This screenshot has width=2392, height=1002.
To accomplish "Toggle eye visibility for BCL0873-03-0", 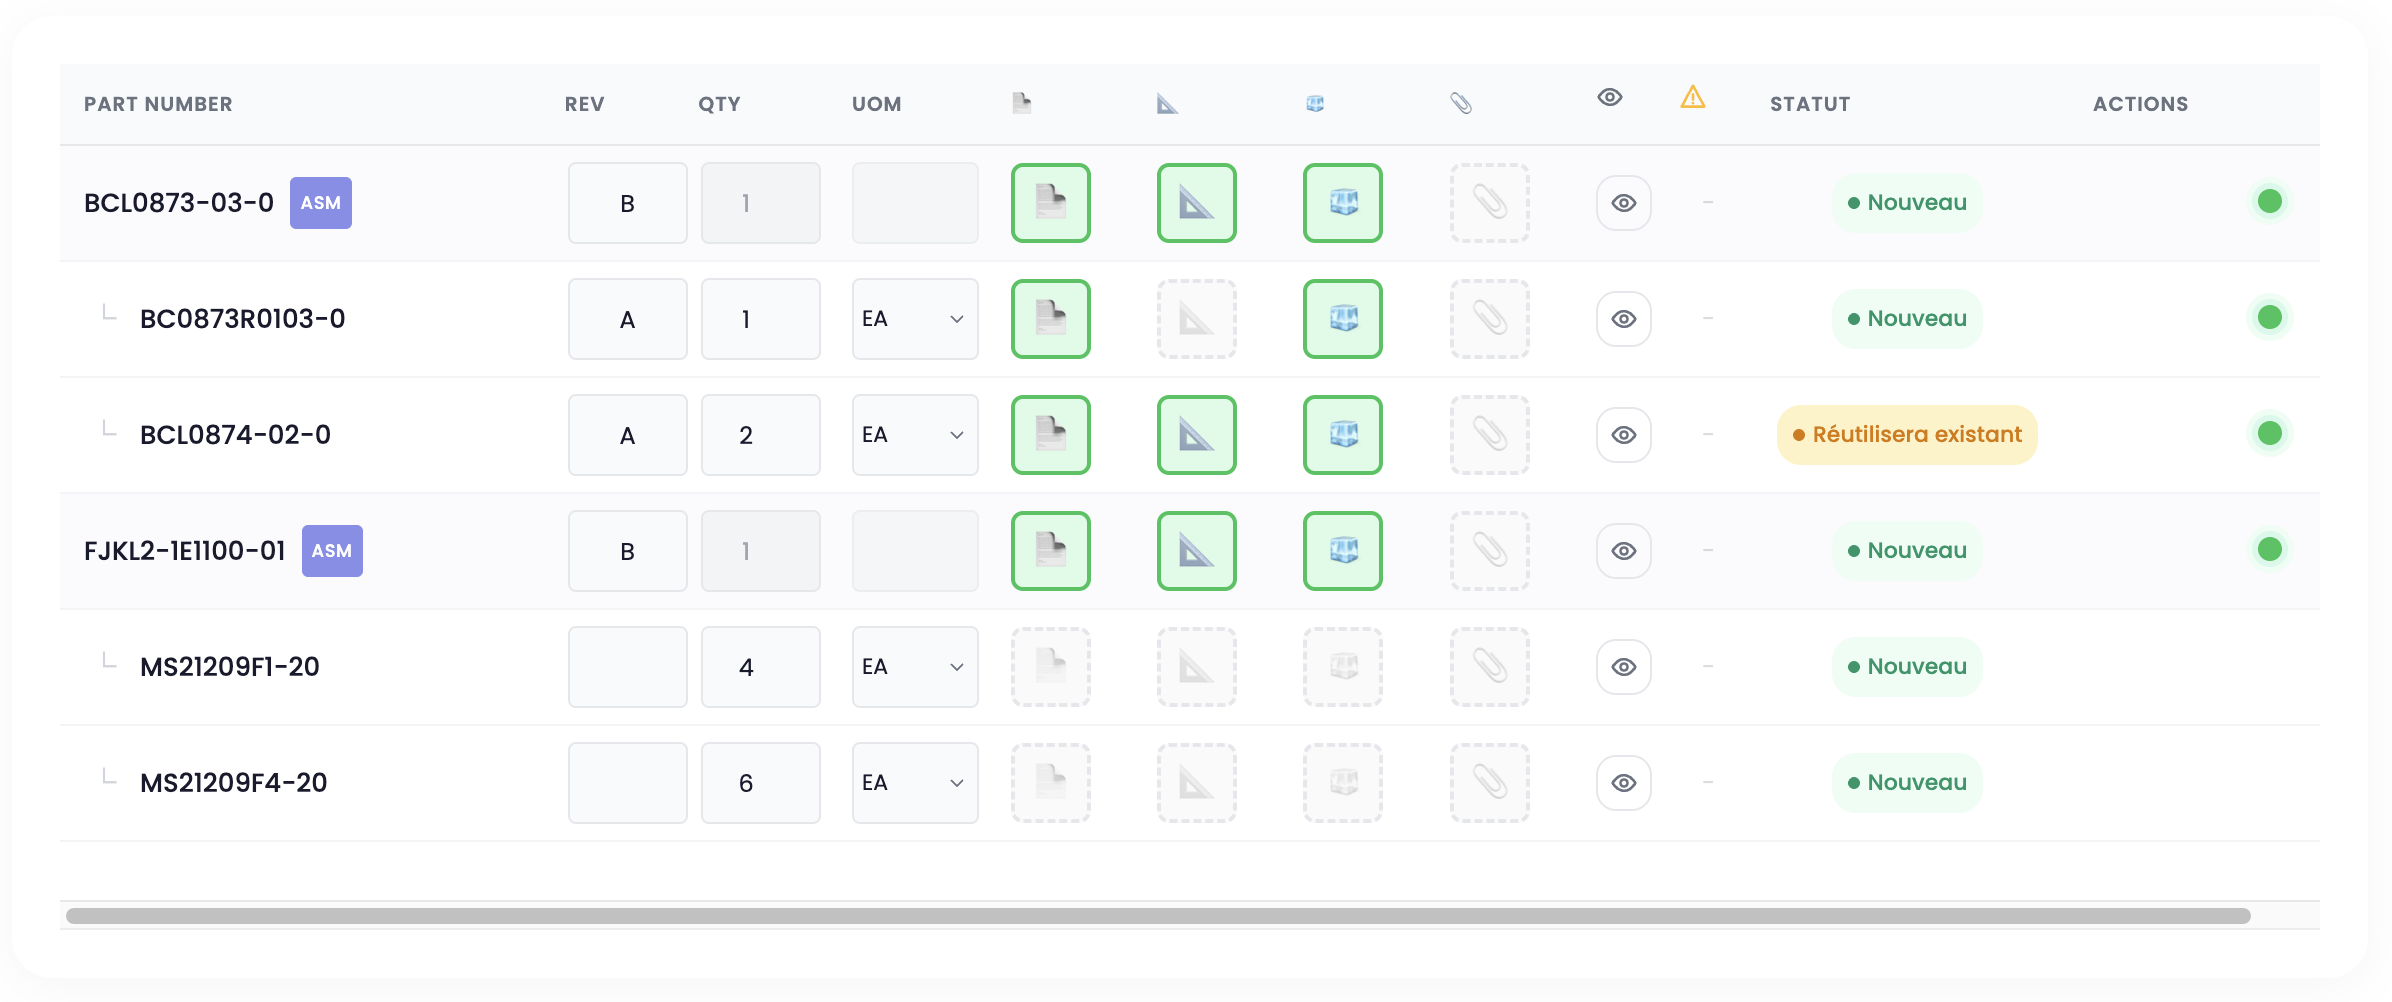I will coord(1623,203).
